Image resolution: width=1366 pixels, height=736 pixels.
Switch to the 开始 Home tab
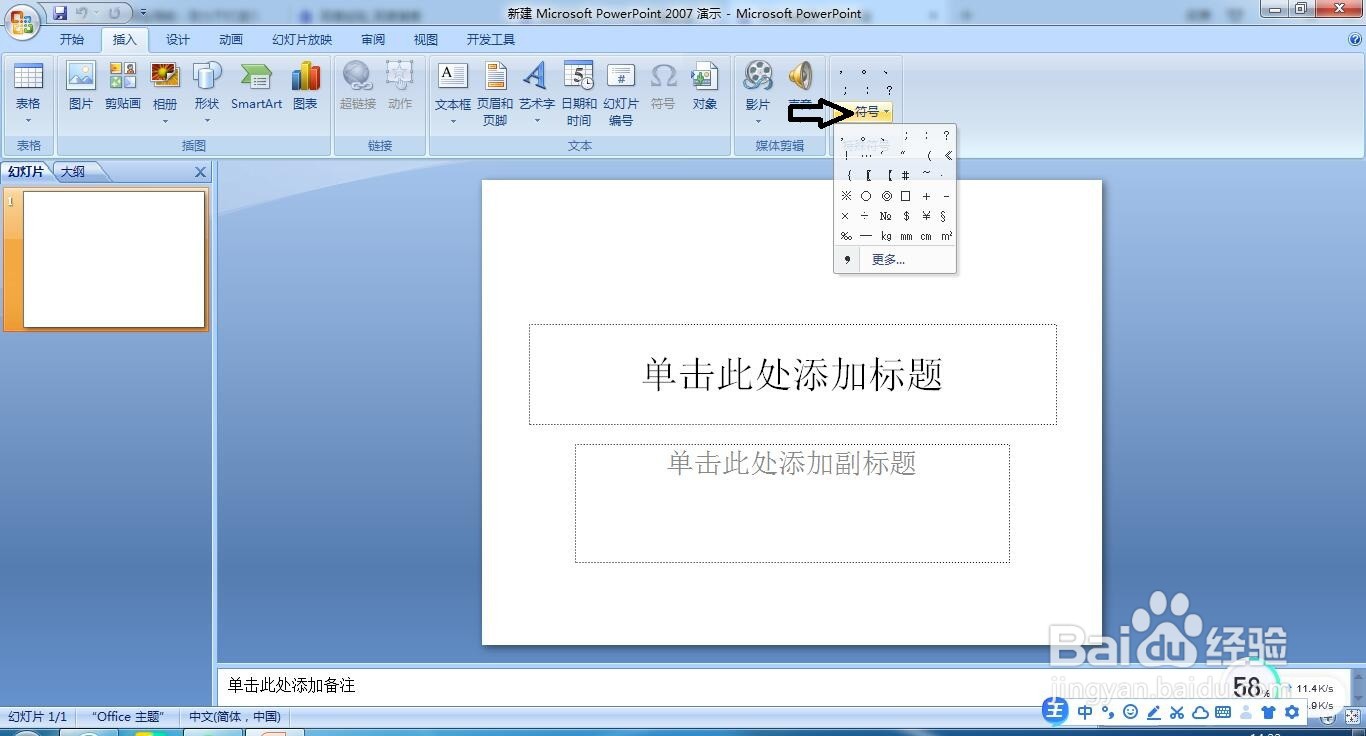click(x=72, y=40)
